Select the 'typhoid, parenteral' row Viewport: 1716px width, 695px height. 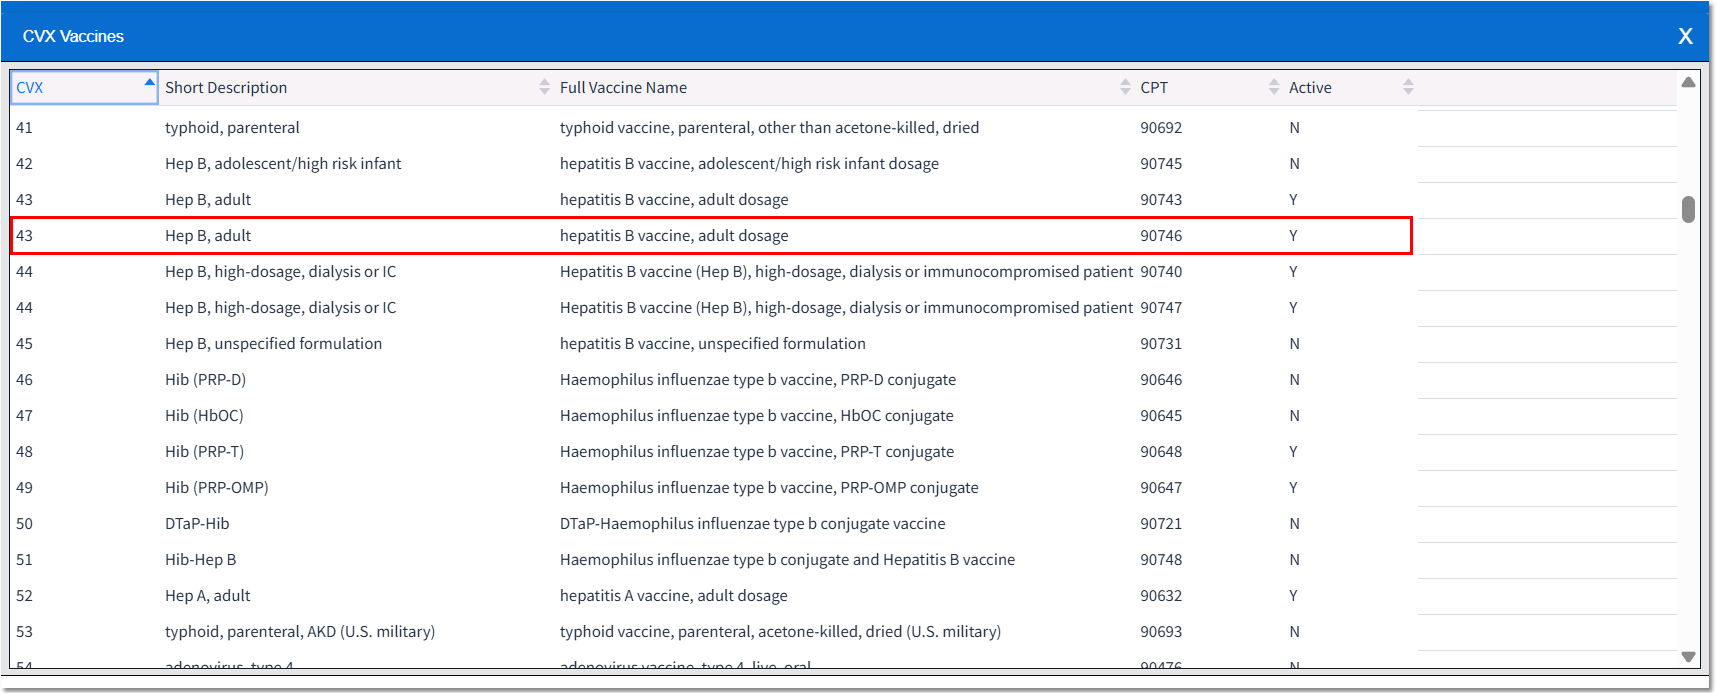[x=713, y=127]
